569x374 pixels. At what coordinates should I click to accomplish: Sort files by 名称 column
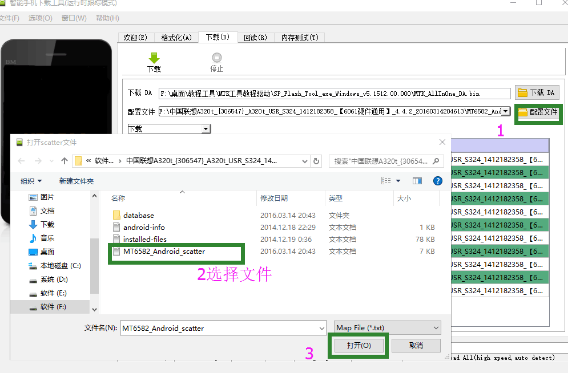[x=118, y=198]
